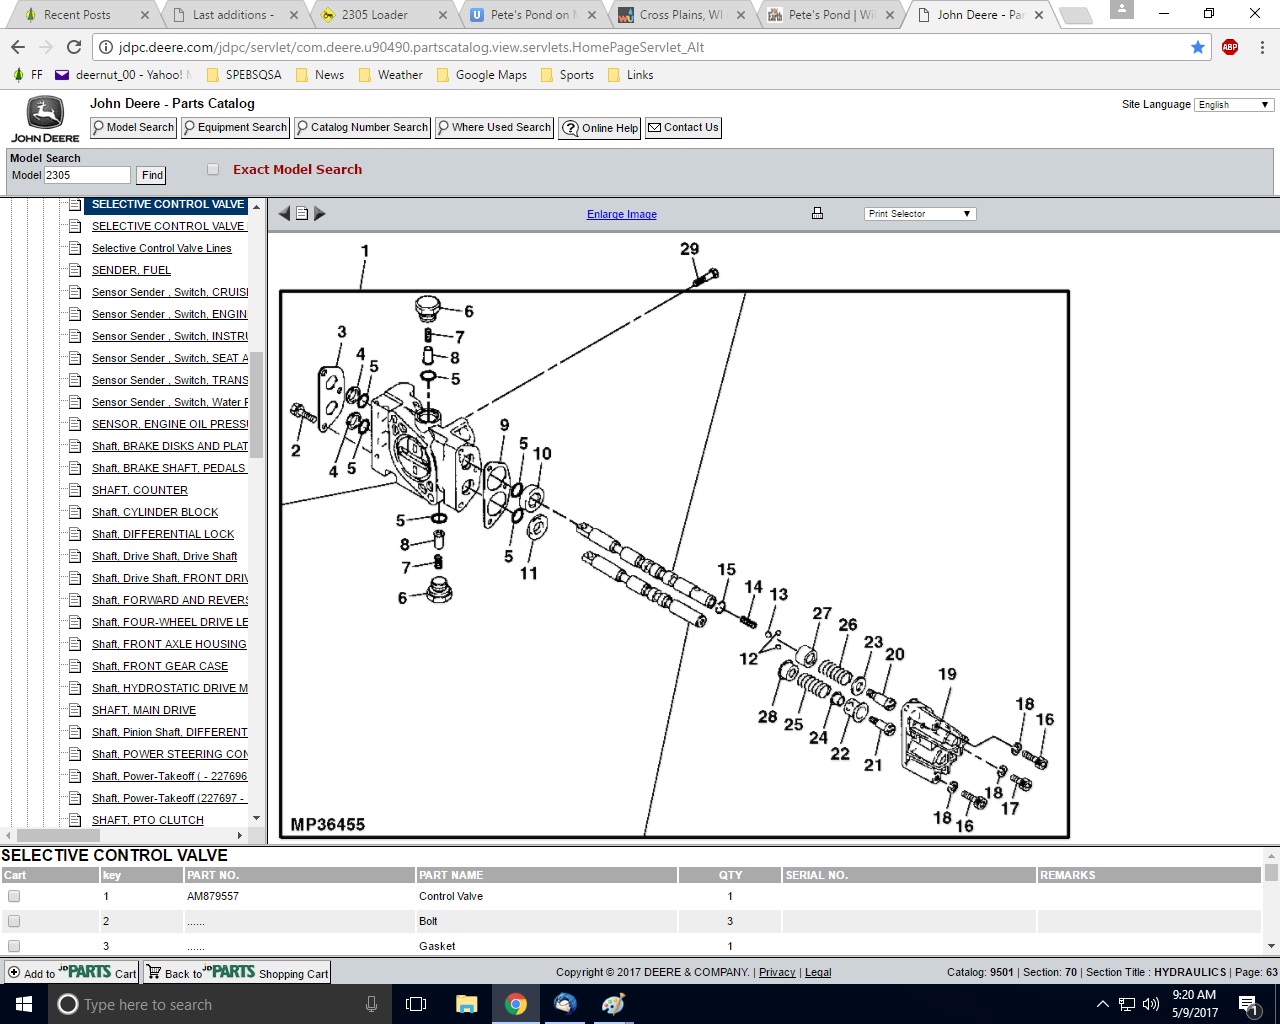
Task: Click the parts tree vertical scrollbar
Action: pyautogui.click(x=256, y=405)
